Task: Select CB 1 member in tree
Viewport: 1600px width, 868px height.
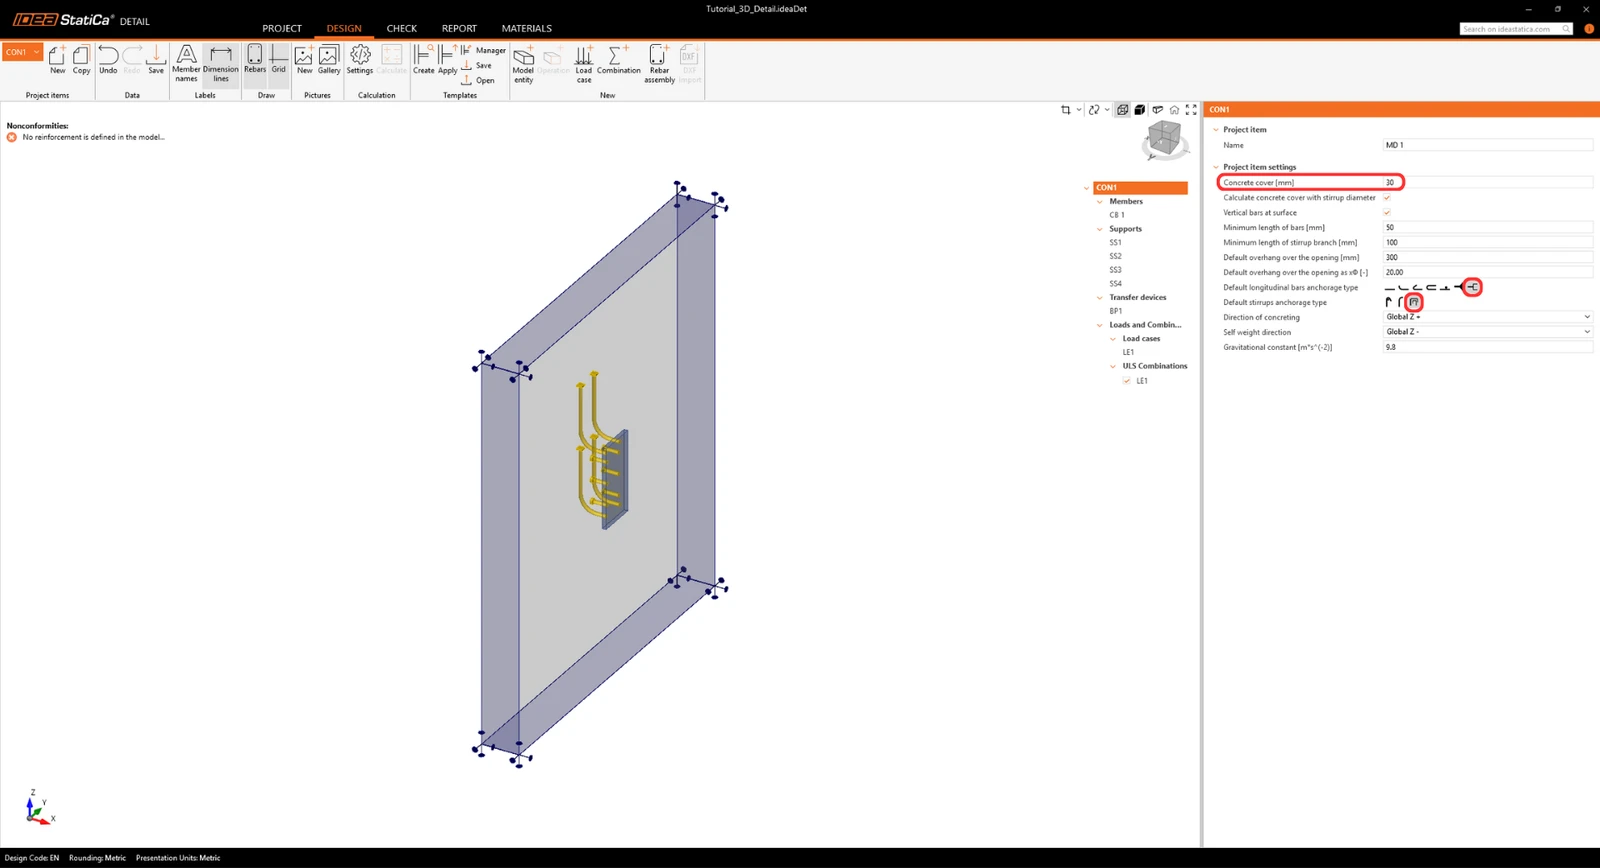Action: coord(1117,215)
